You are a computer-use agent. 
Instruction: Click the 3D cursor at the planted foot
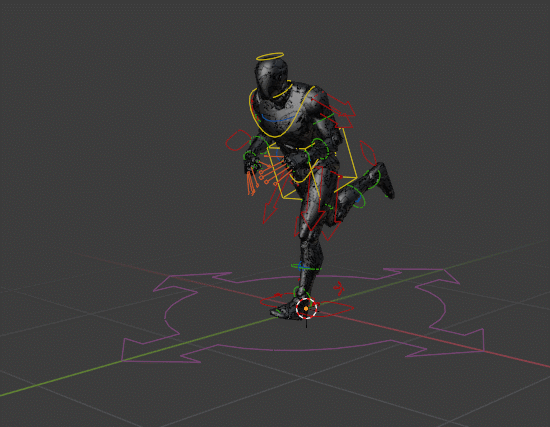pyautogui.click(x=306, y=309)
